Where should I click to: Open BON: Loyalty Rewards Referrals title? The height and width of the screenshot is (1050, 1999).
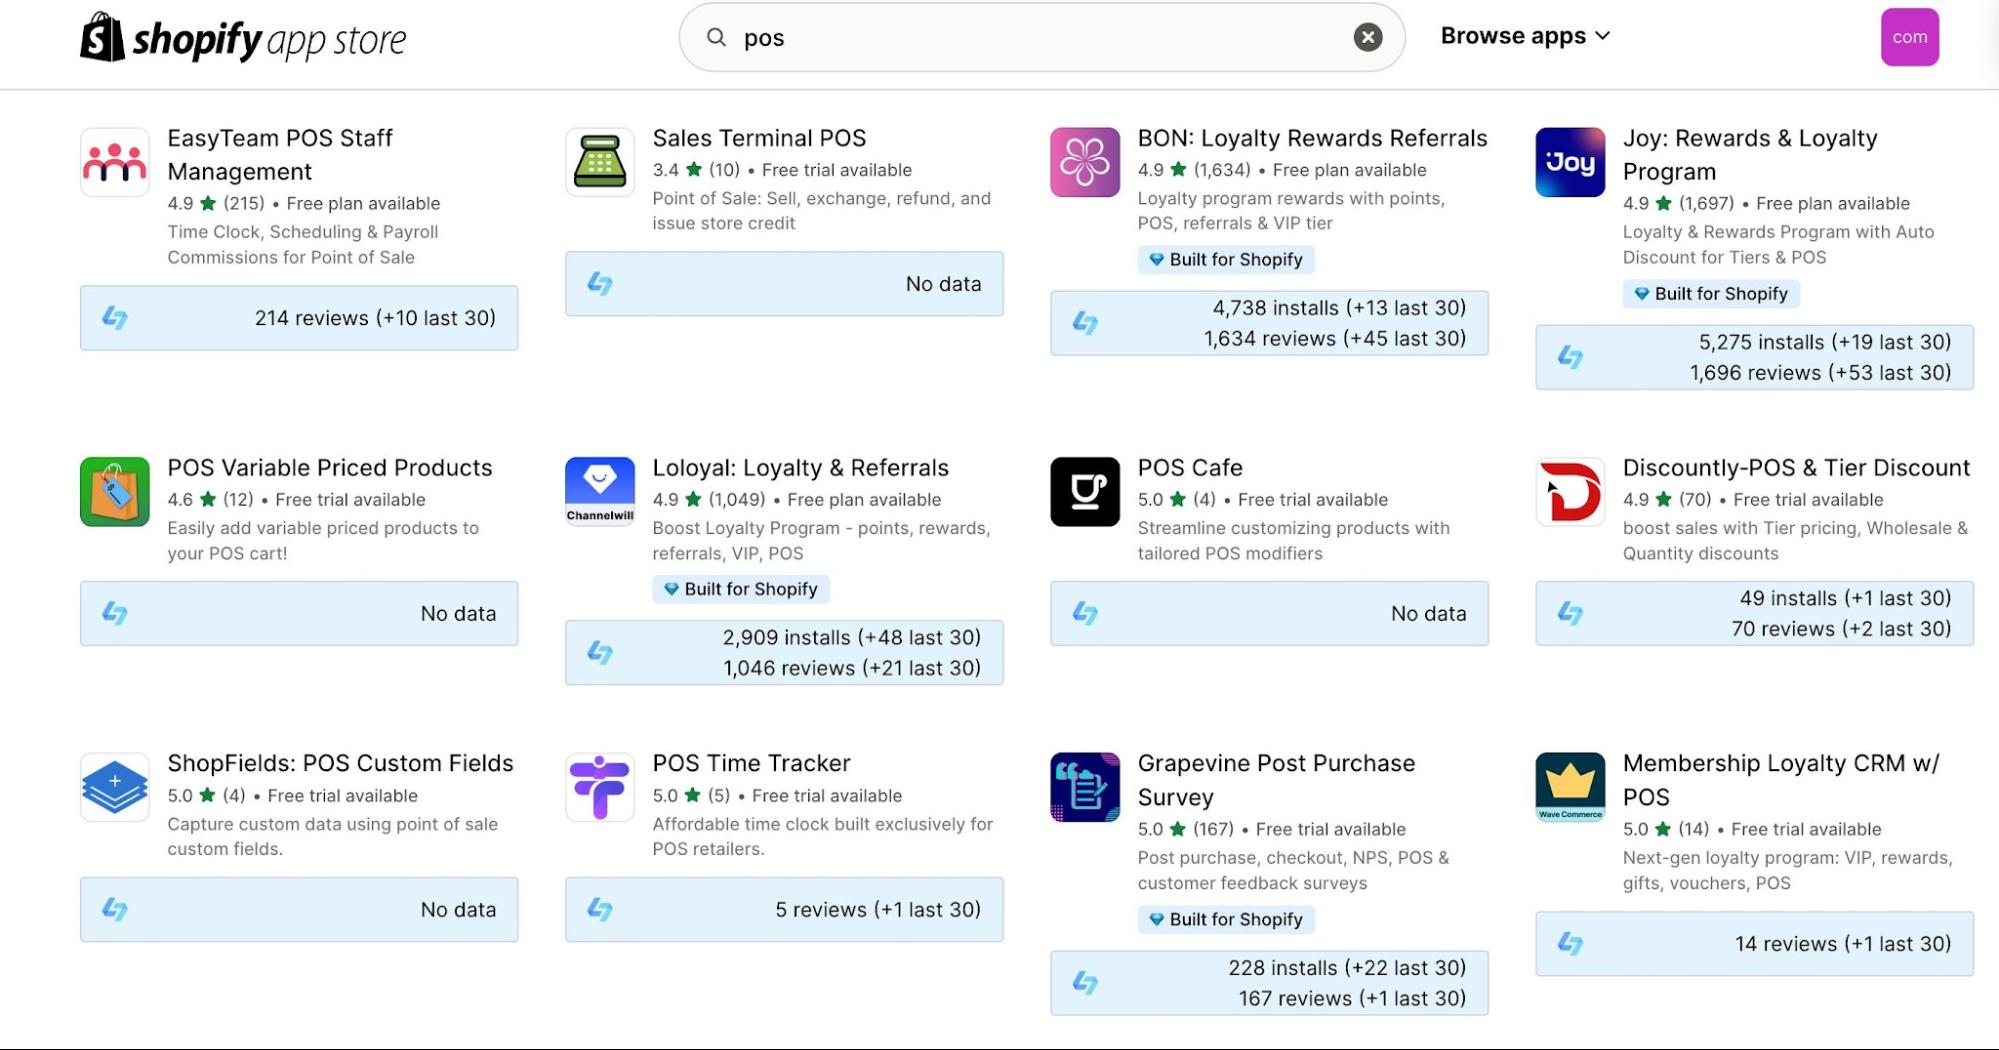(x=1312, y=138)
